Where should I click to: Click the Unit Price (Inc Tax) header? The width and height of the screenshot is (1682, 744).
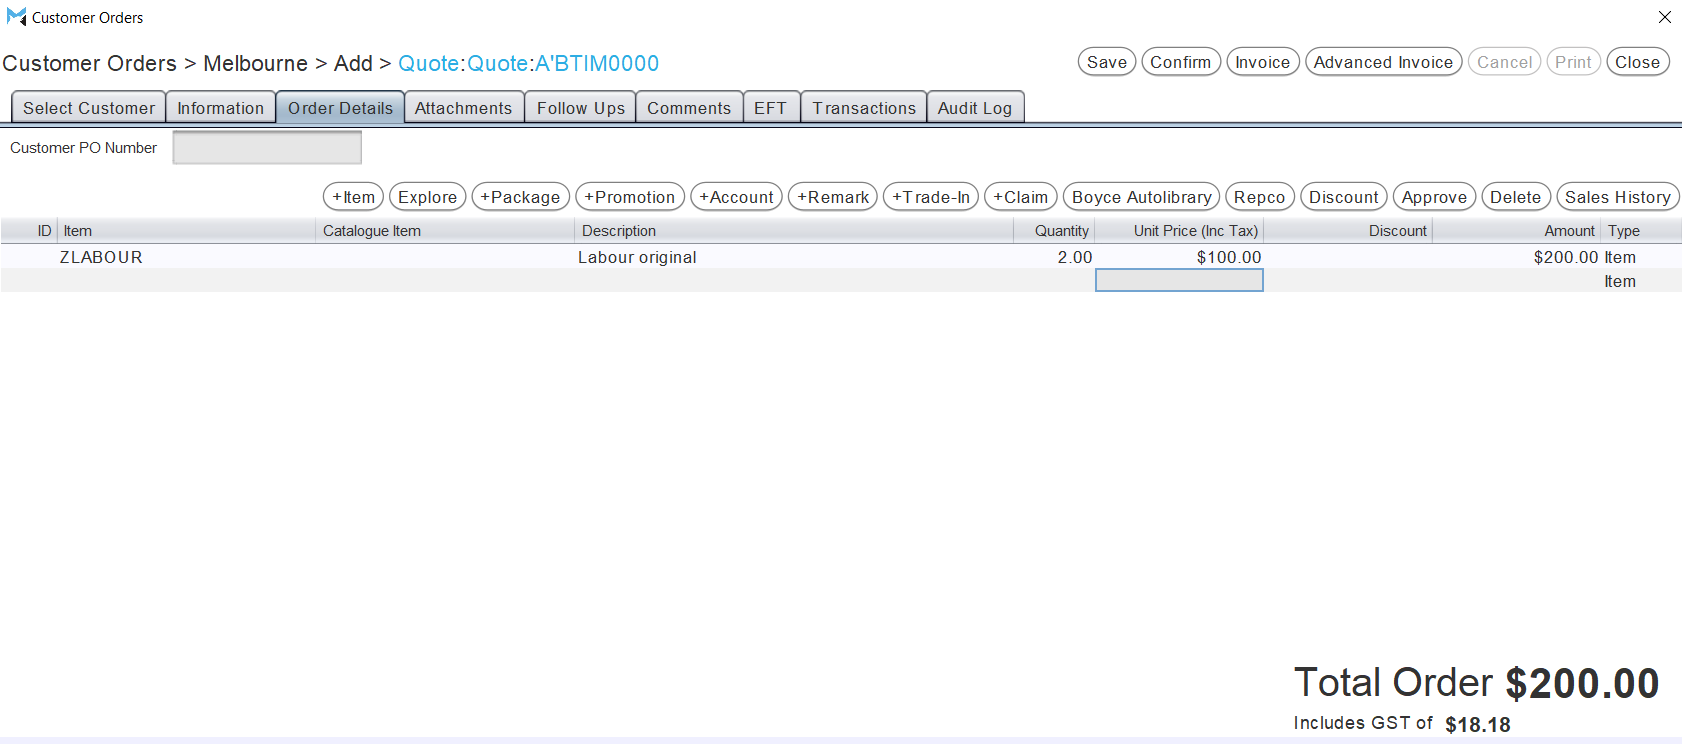click(1180, 231)
